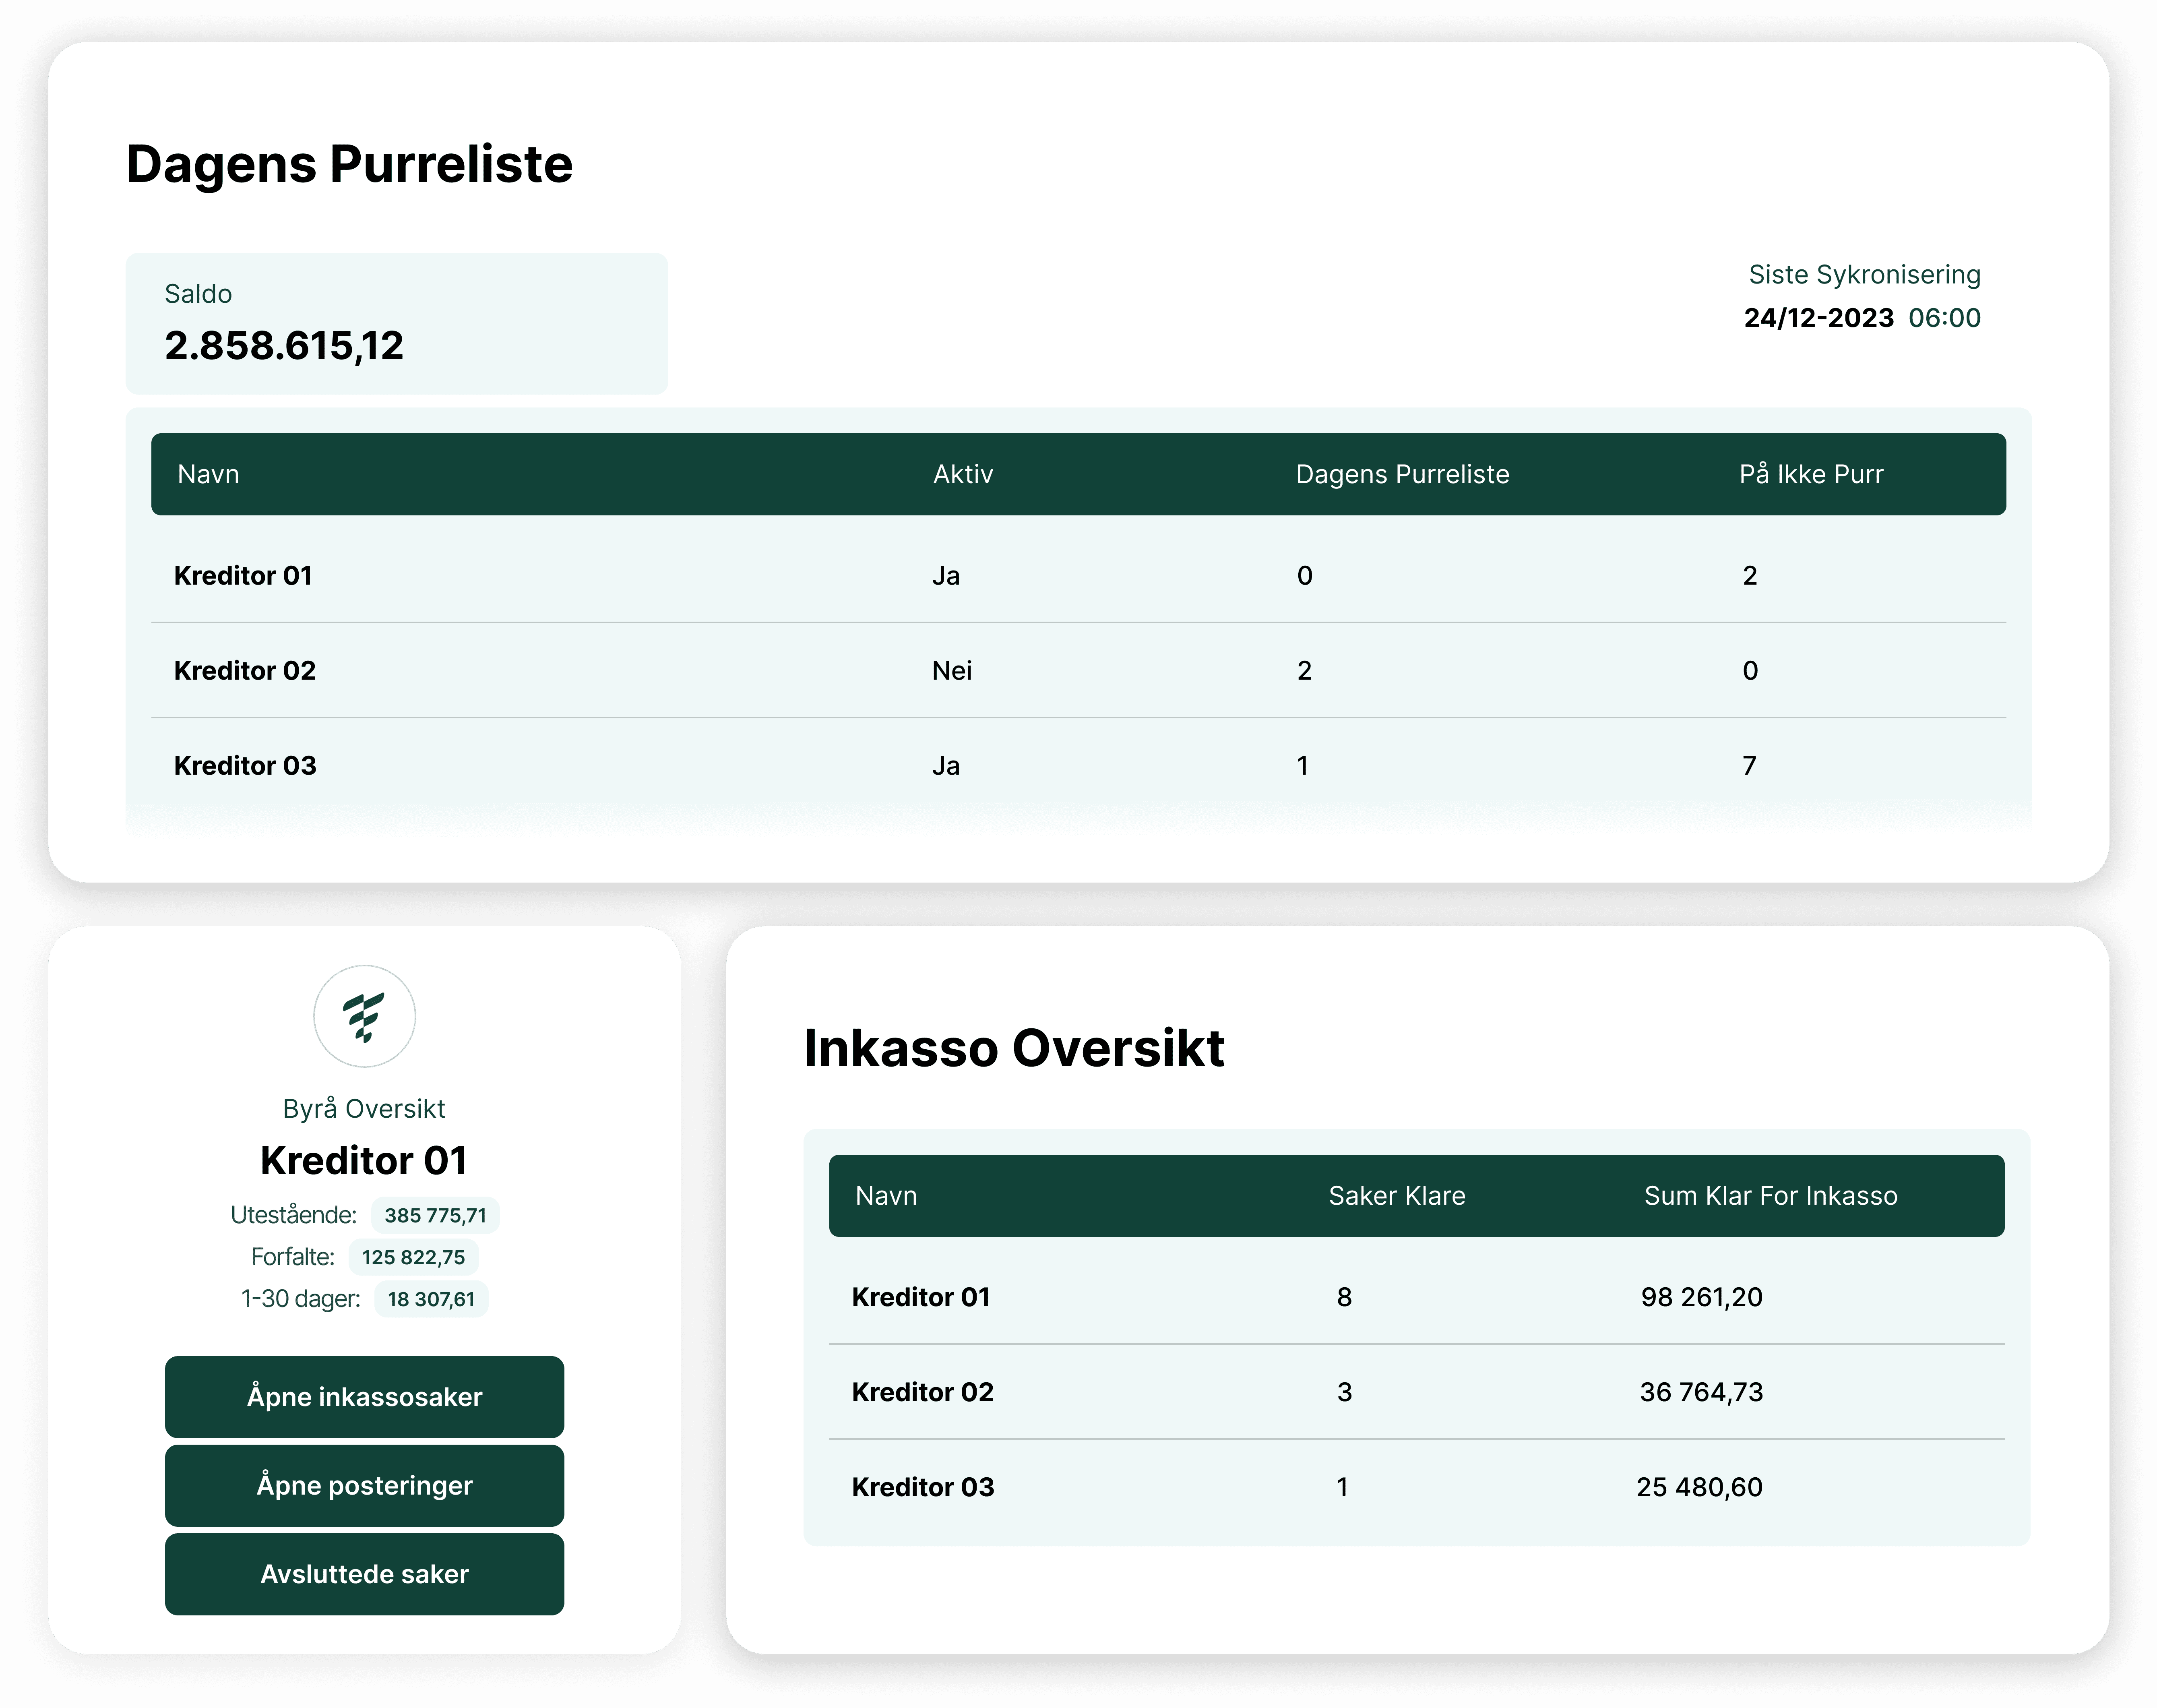Click the Byrå Oversikt logo icon

coord(364,1016)
